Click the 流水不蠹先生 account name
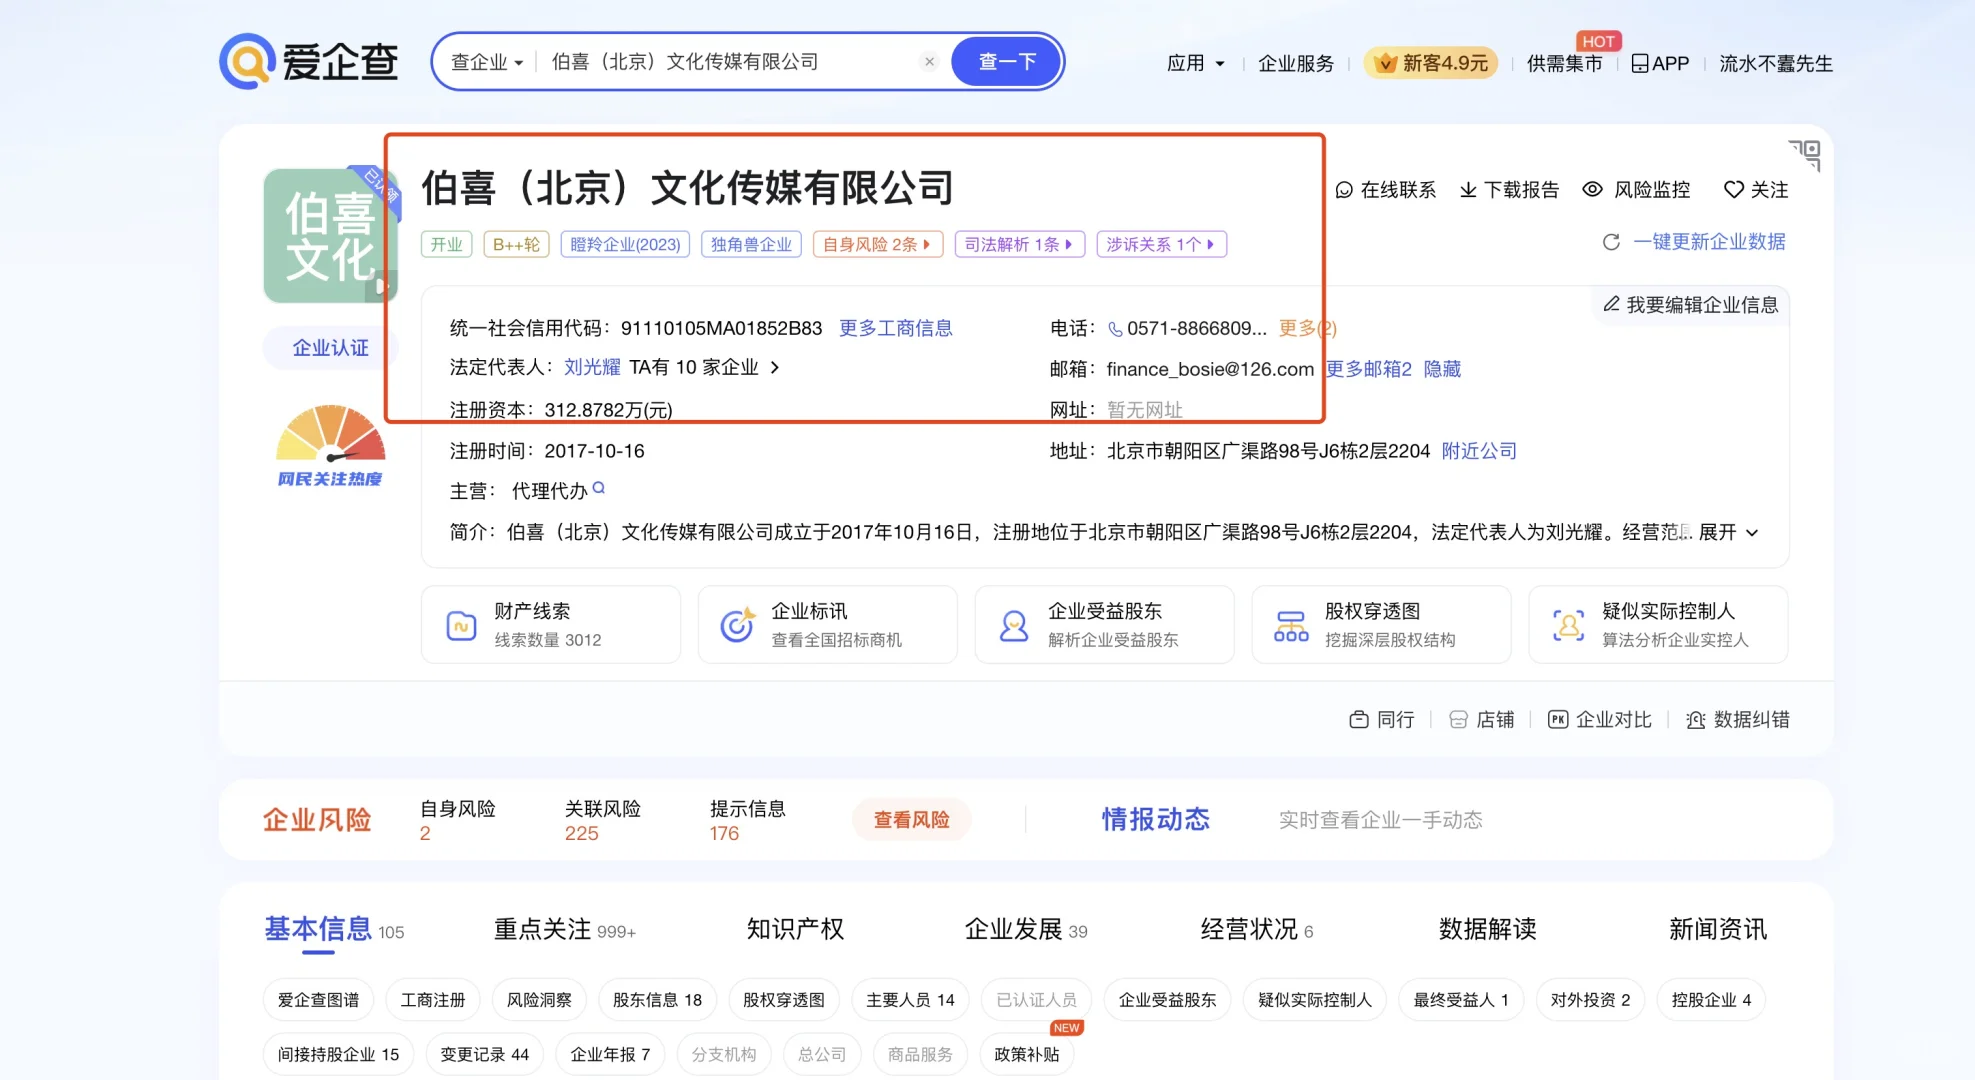1975x1080 pixels. (x=1775, y=63)
